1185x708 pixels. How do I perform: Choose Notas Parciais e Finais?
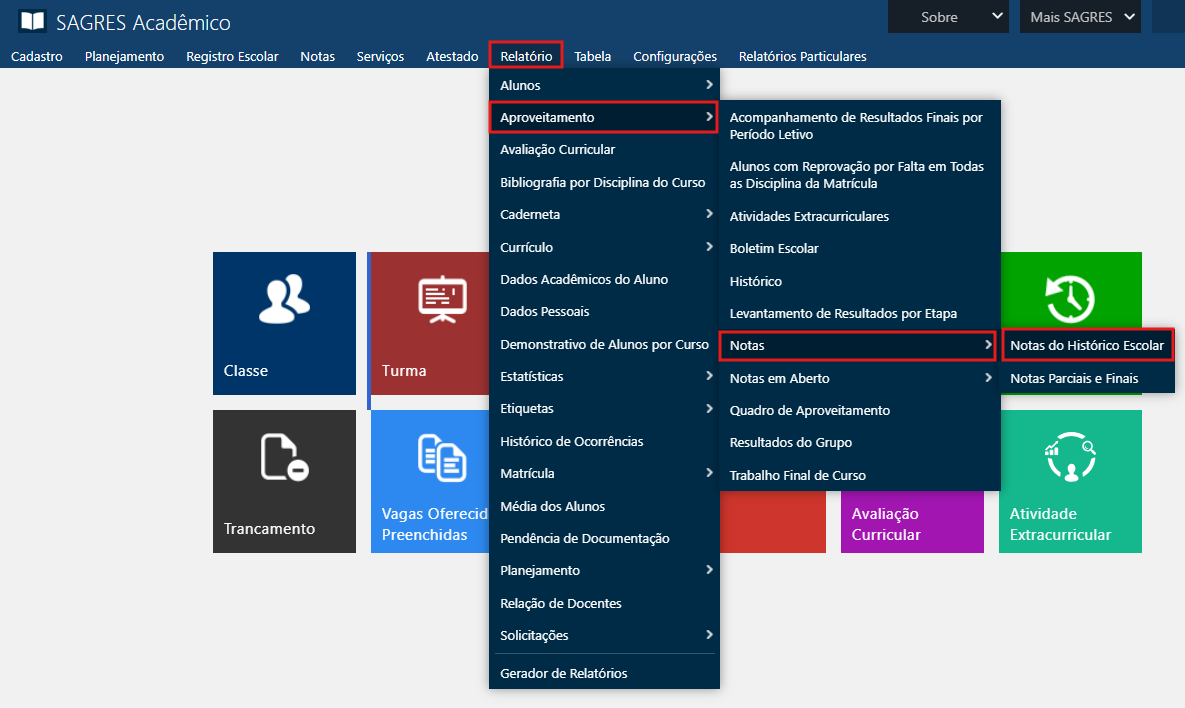point(1074,378)
